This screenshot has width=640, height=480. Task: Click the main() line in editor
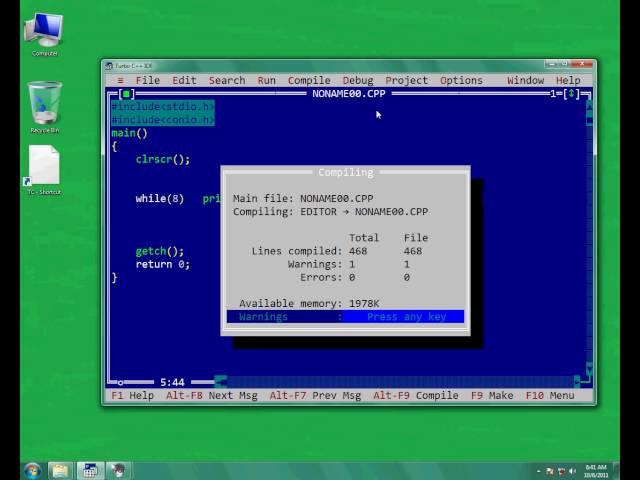pos(129,133)
